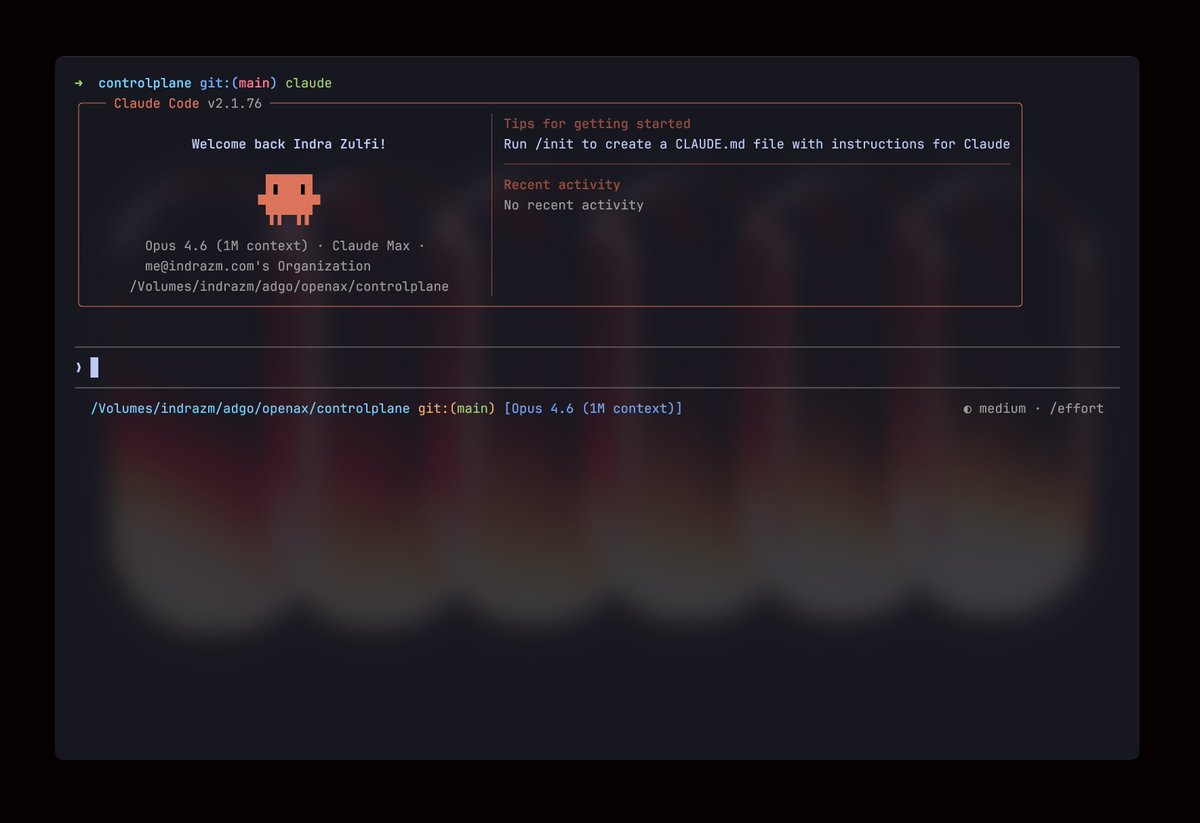1200x823 pixels.
Task: Click the 'medium · /effort' indicator text
Action: pyautogui.click(x=1041, y=409)
